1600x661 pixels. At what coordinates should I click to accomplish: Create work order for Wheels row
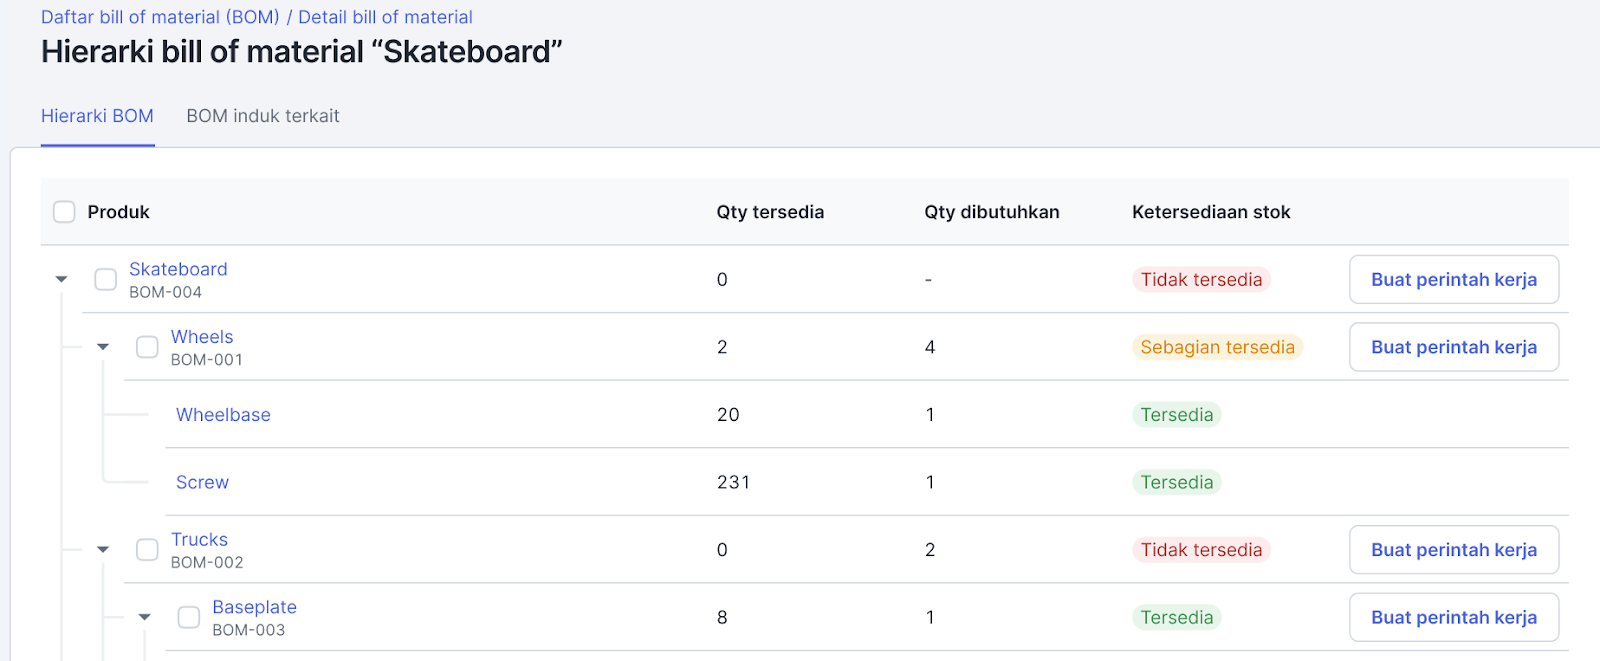[x=1453, y=347]
